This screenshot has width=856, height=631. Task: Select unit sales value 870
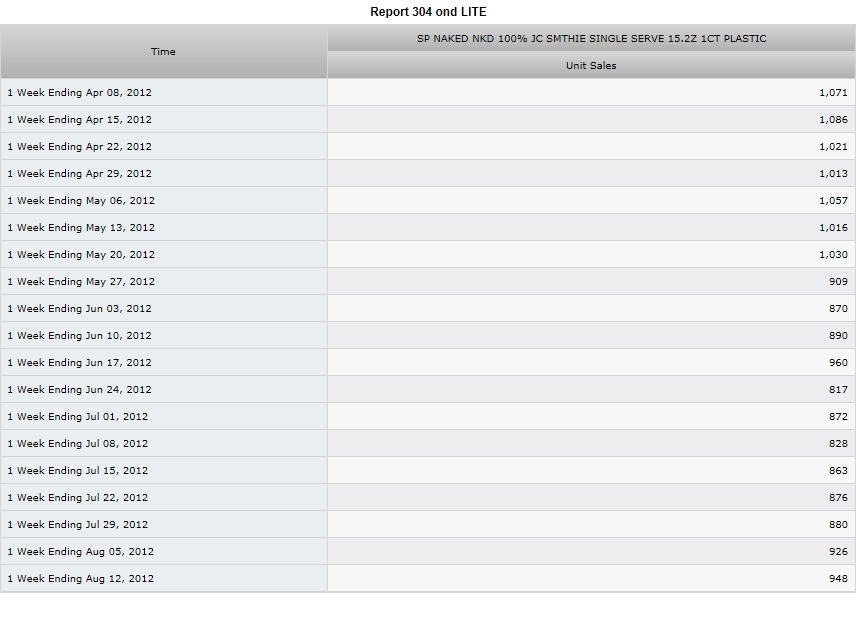tap(838, 308)
